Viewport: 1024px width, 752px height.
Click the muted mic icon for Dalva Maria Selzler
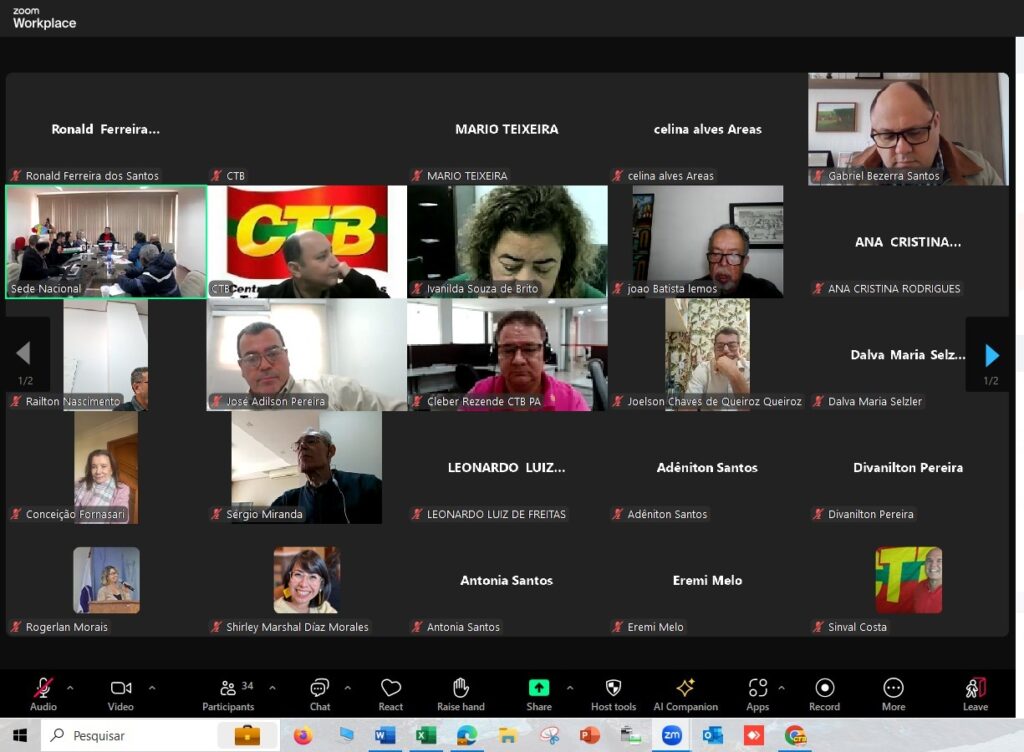pos(818,401)
